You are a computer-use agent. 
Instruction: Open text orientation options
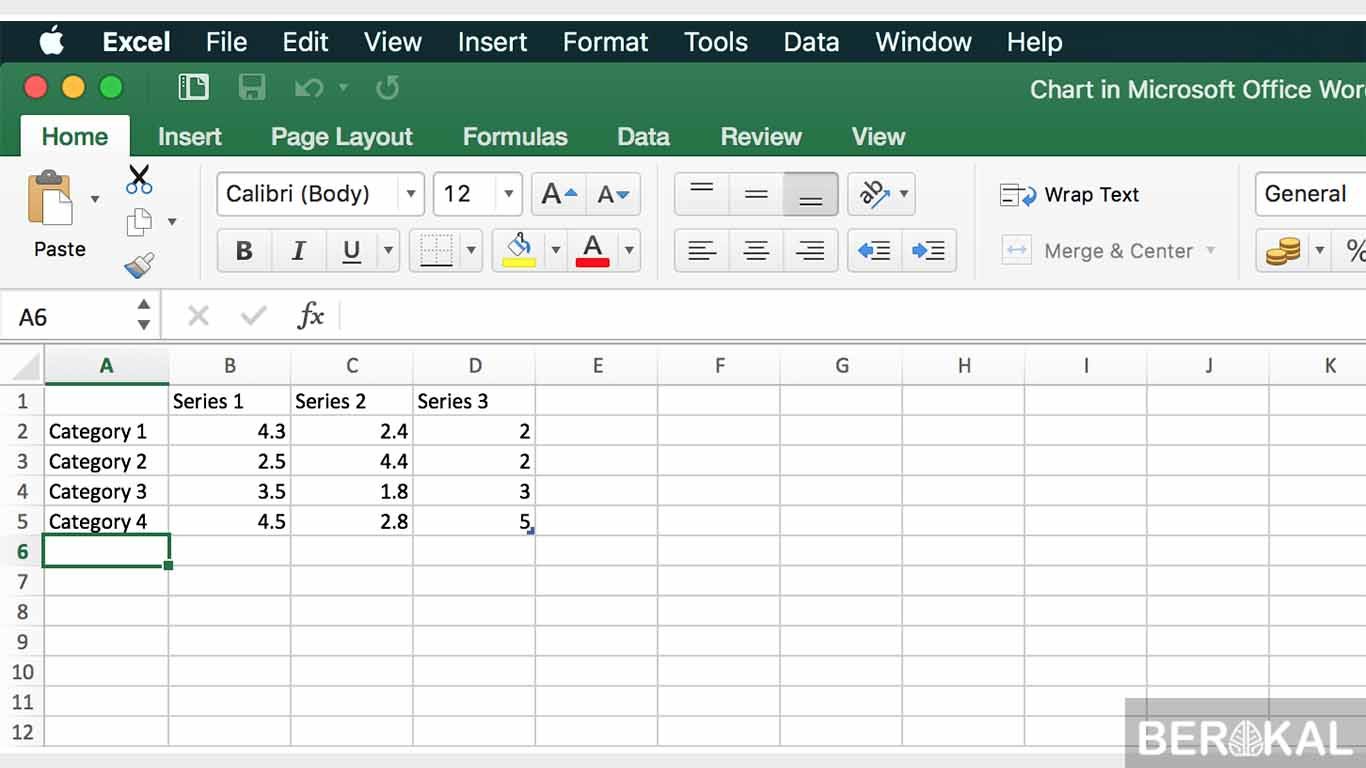[x=881, y=194]
